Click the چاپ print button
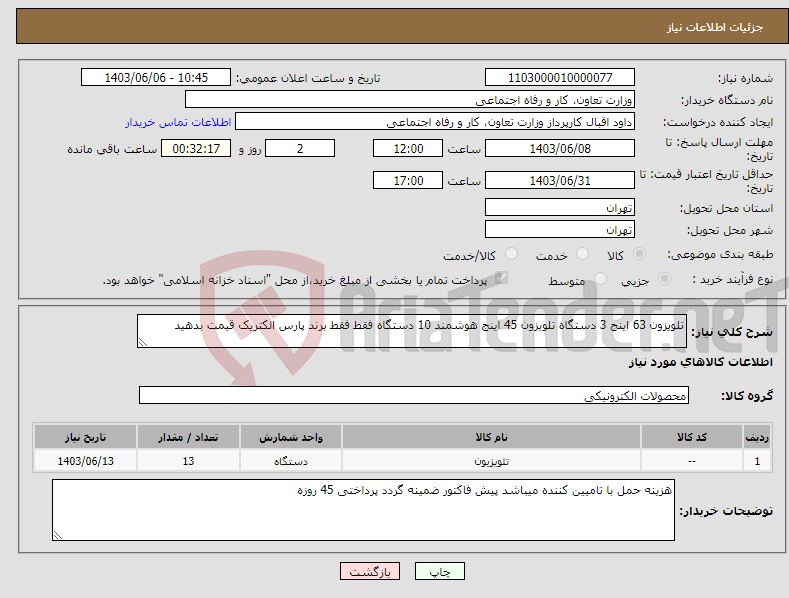The image size is (789, 598). (440, 571)
